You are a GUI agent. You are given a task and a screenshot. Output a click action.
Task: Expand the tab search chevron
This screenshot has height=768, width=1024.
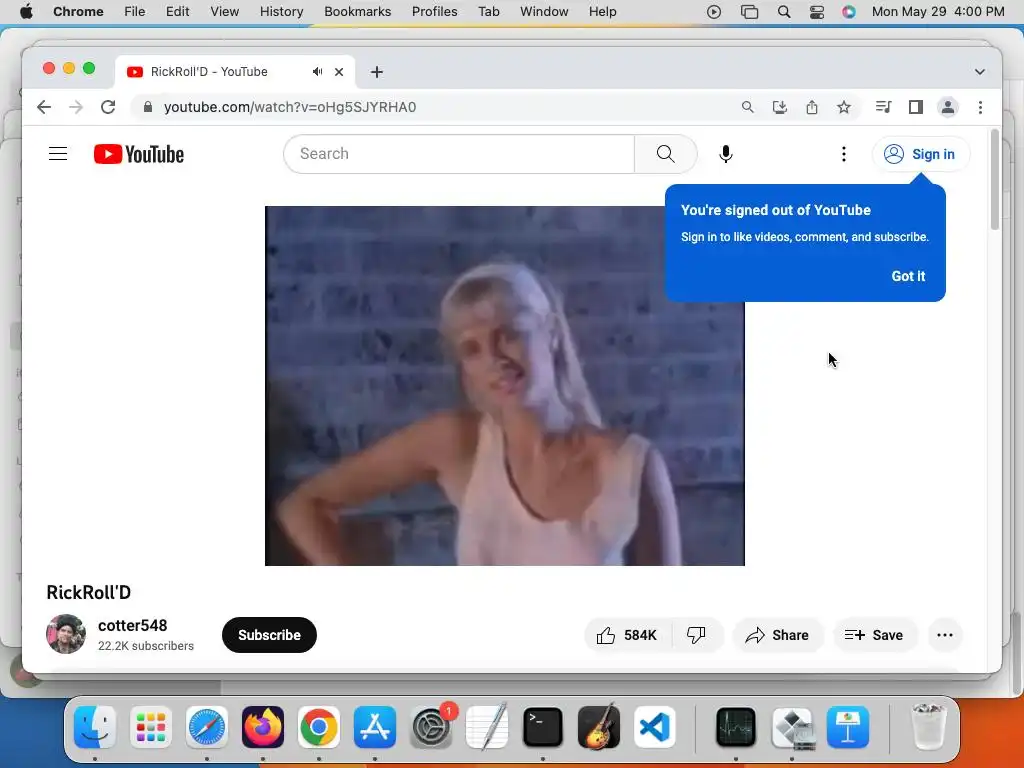click(980, 72)
